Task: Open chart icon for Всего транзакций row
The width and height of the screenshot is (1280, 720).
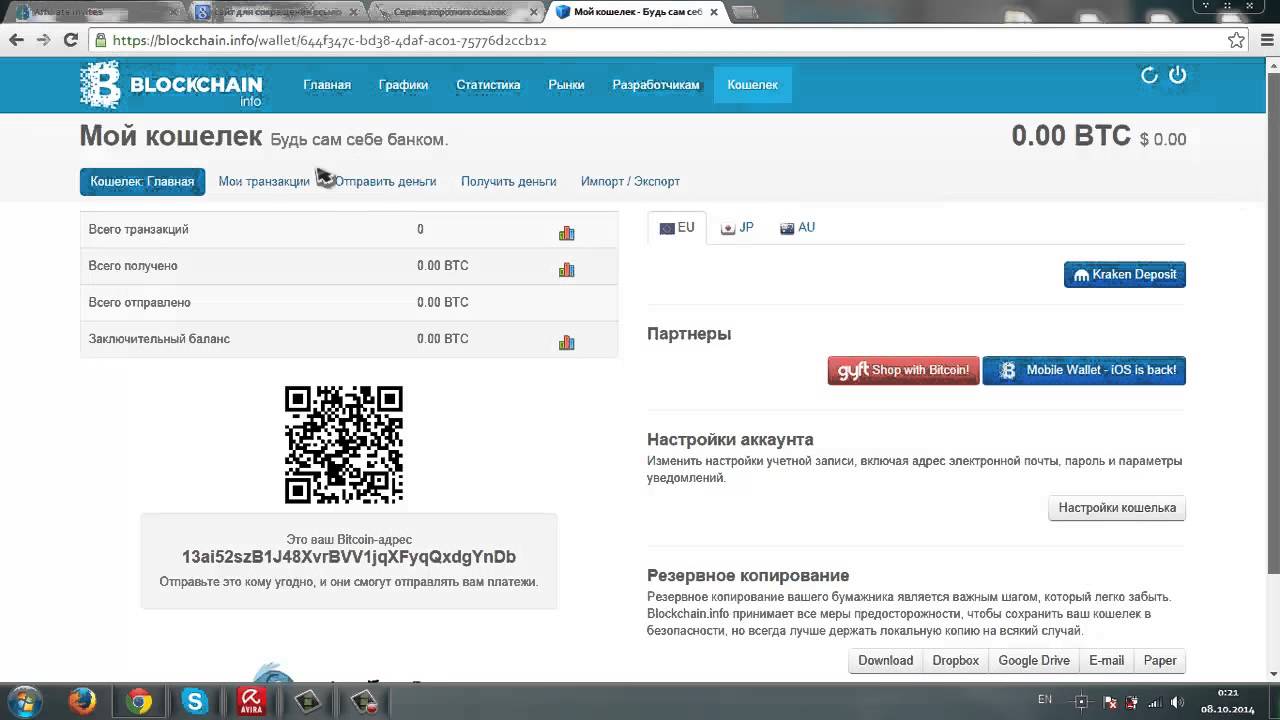Action: 567,232
